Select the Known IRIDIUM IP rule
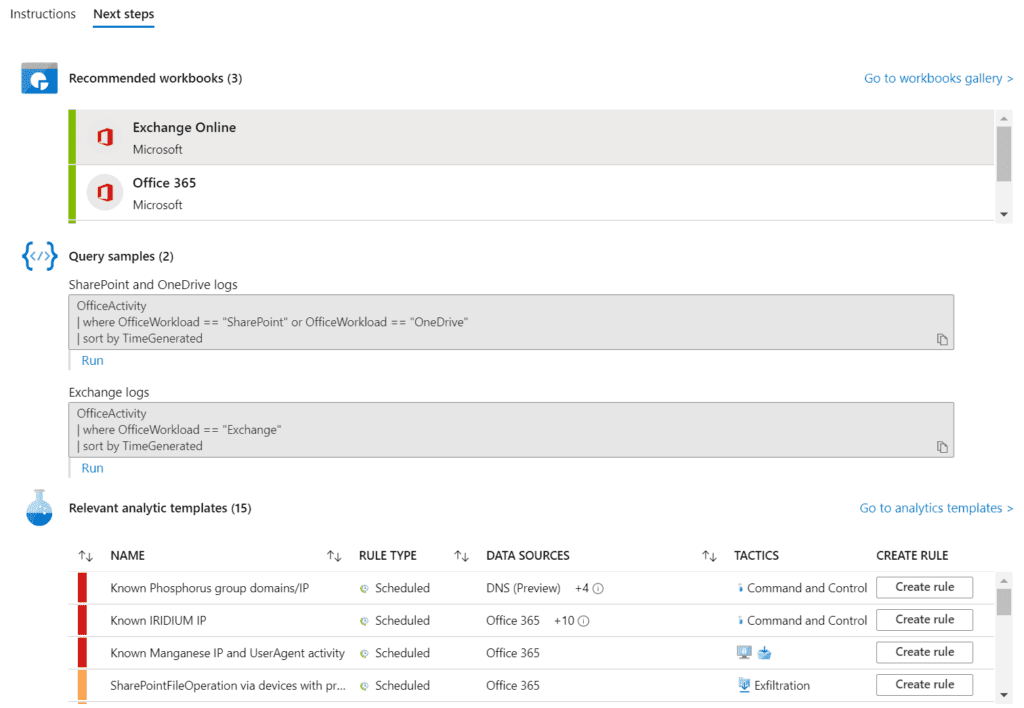The image size is (1024, 708). (x=158, y=620)
